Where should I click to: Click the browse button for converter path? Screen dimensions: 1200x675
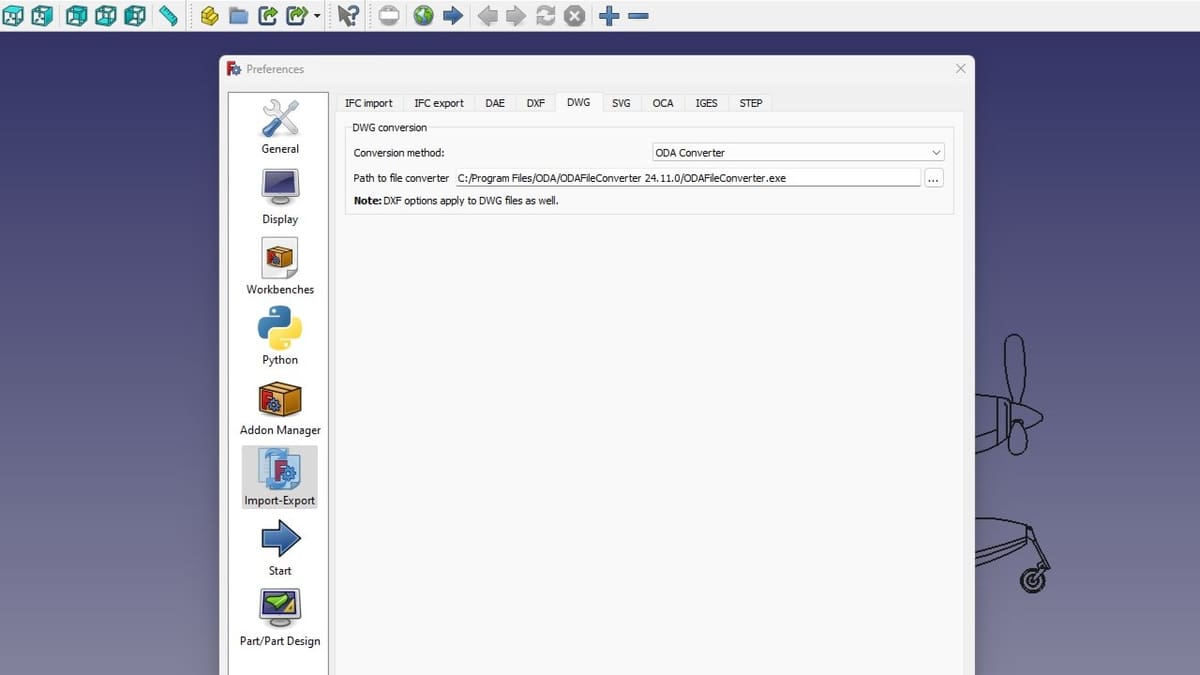tap(933, 178)
